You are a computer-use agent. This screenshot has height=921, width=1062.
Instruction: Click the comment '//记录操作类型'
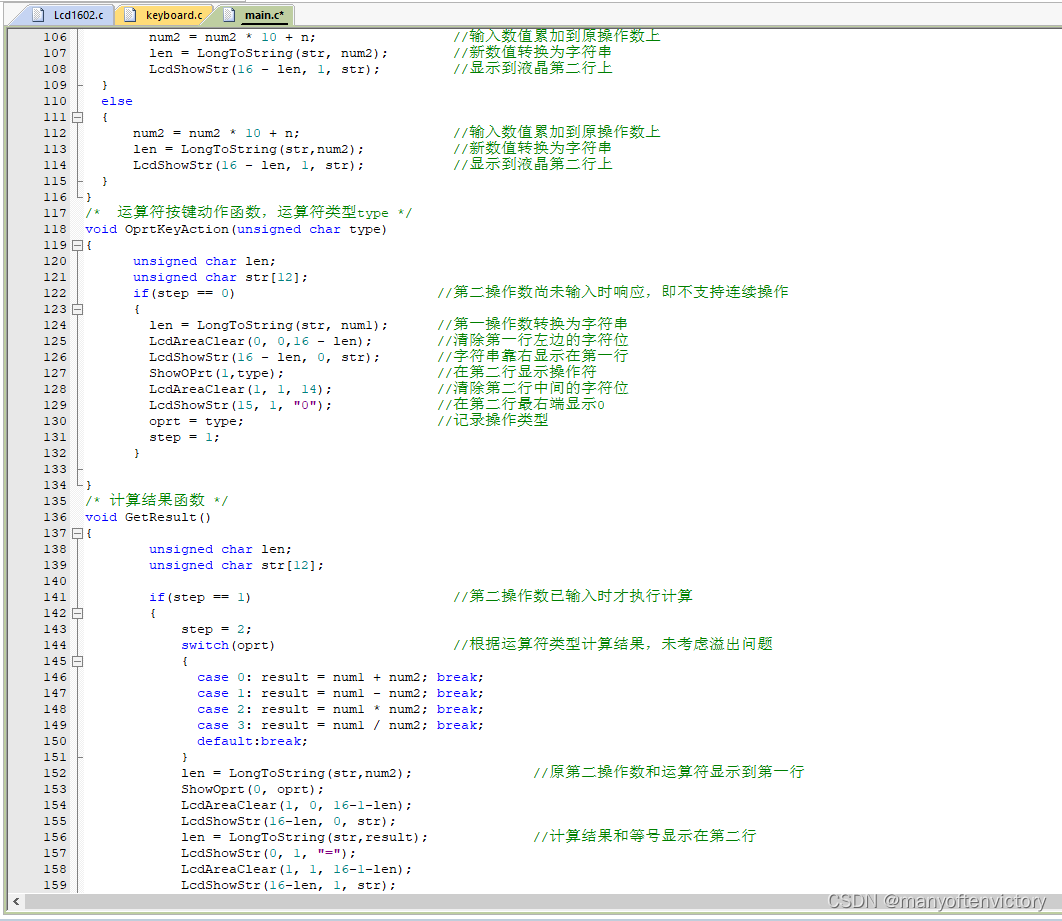click(492, 421)
